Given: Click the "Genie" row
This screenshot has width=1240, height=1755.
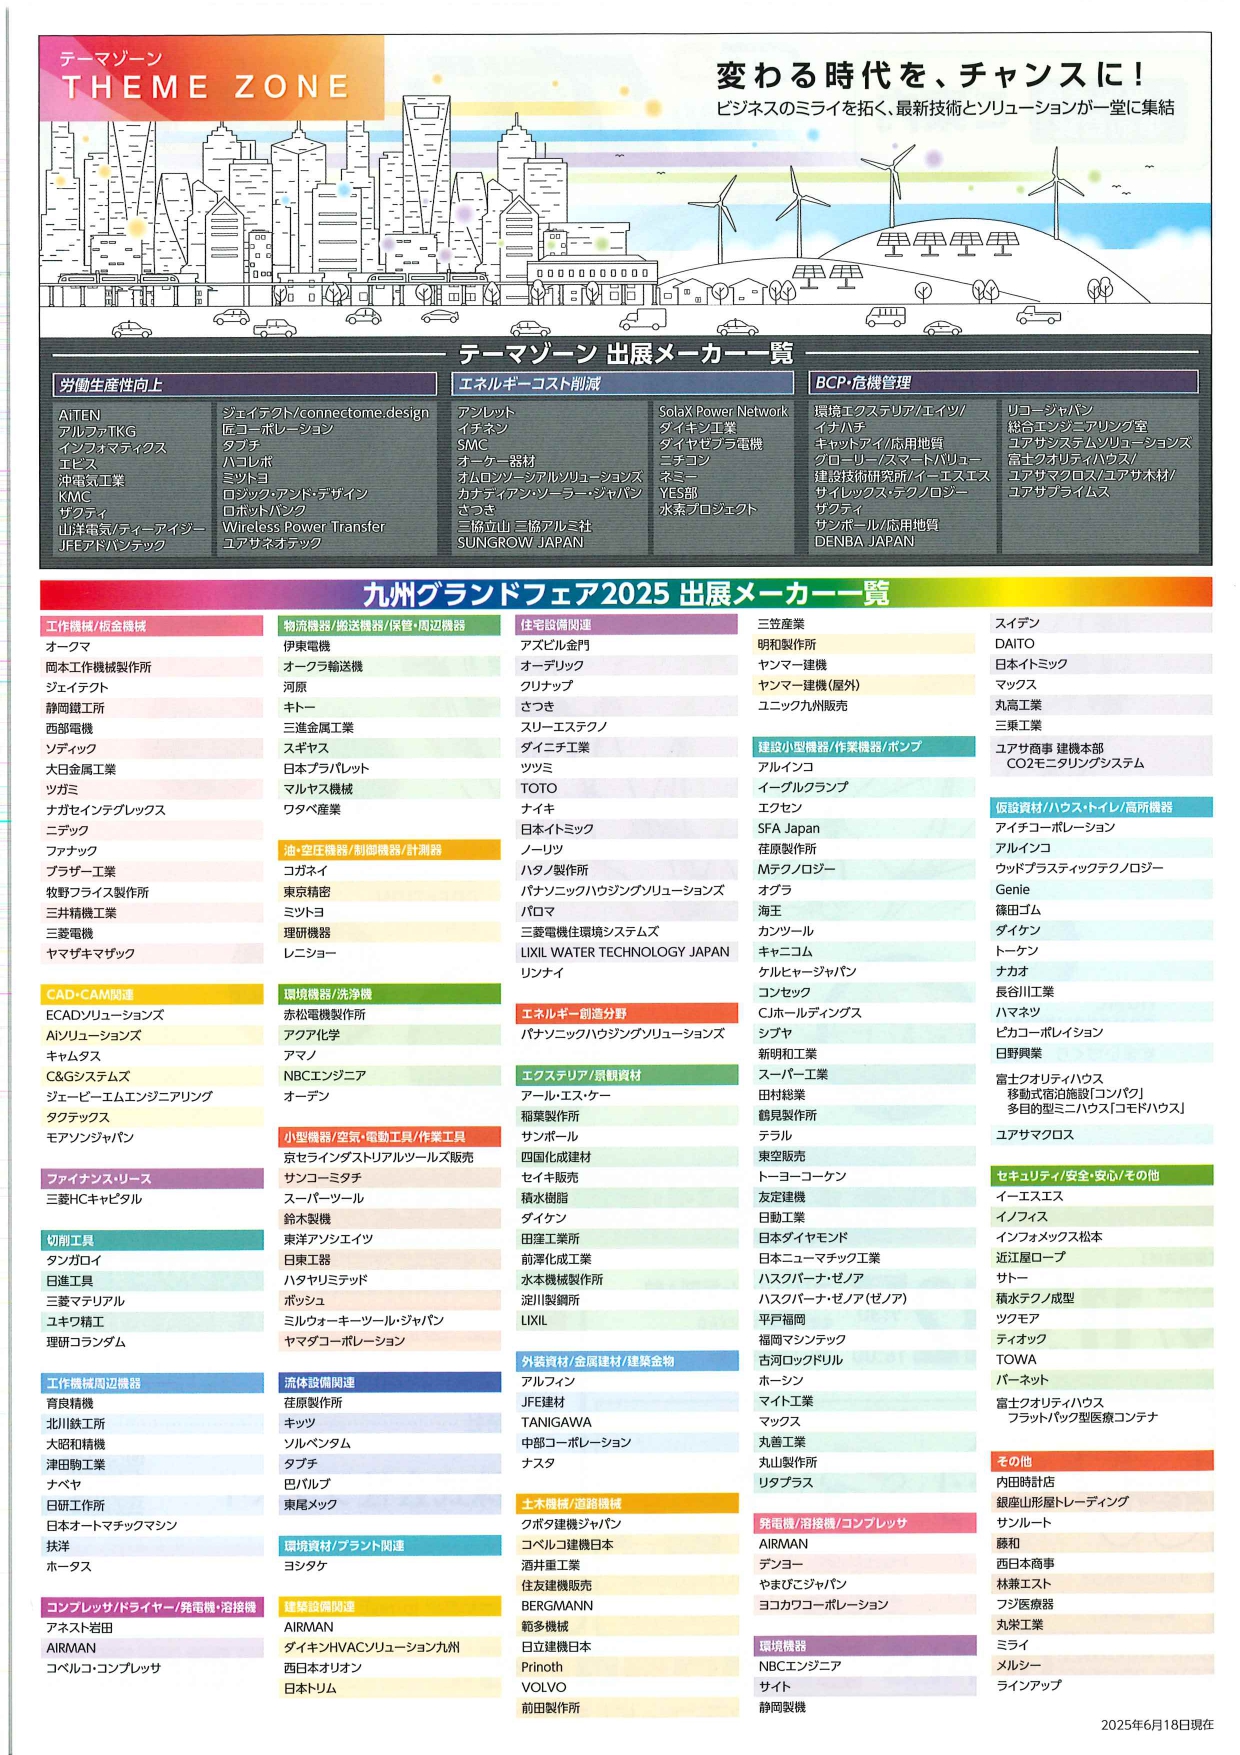Looking at the screenshot, I should coord(1102,889).
